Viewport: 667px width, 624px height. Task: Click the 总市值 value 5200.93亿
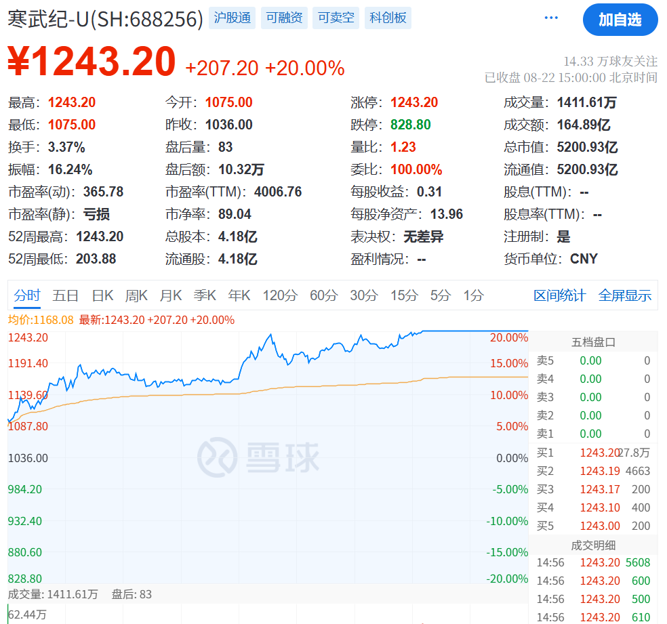[587, 147]
